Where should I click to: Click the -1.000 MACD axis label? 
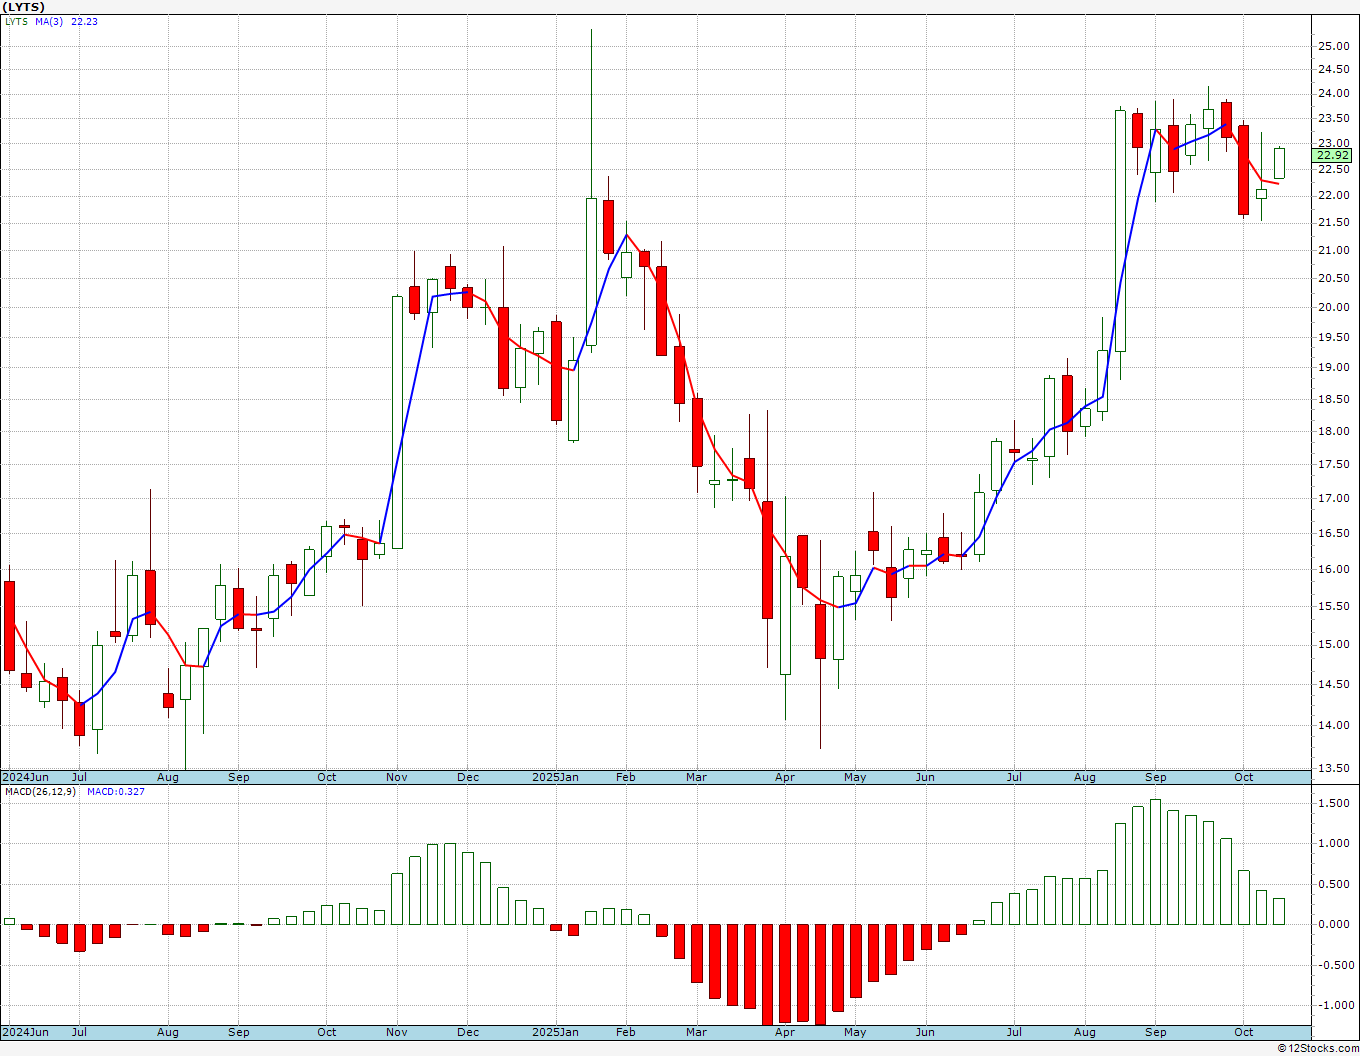[1333, 1005]
